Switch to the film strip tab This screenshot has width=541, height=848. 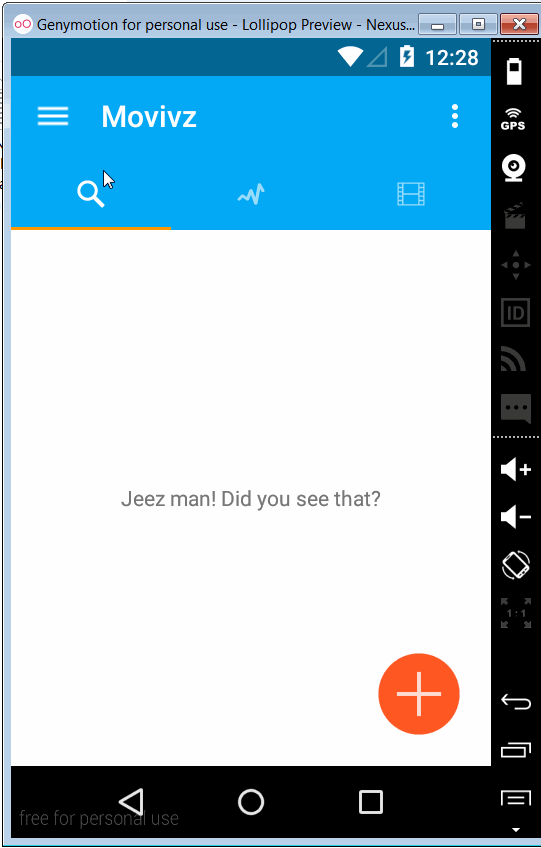click(x=411, y=194)
